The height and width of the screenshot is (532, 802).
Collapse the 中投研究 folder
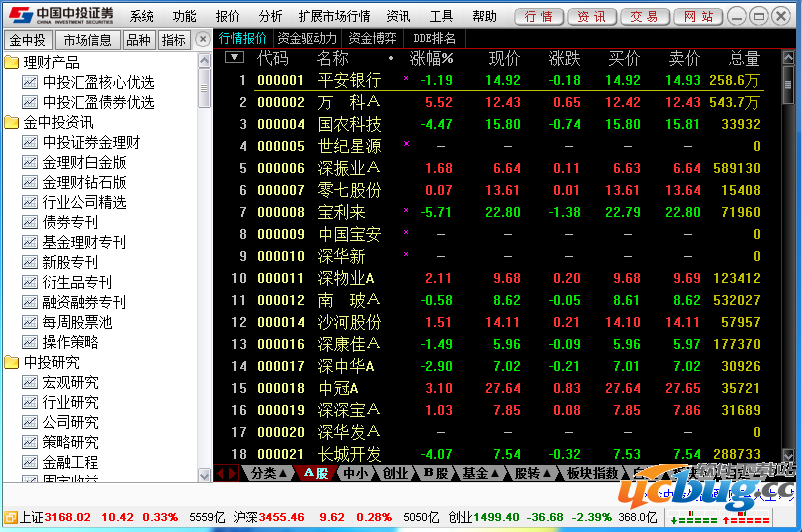point(12,362)
